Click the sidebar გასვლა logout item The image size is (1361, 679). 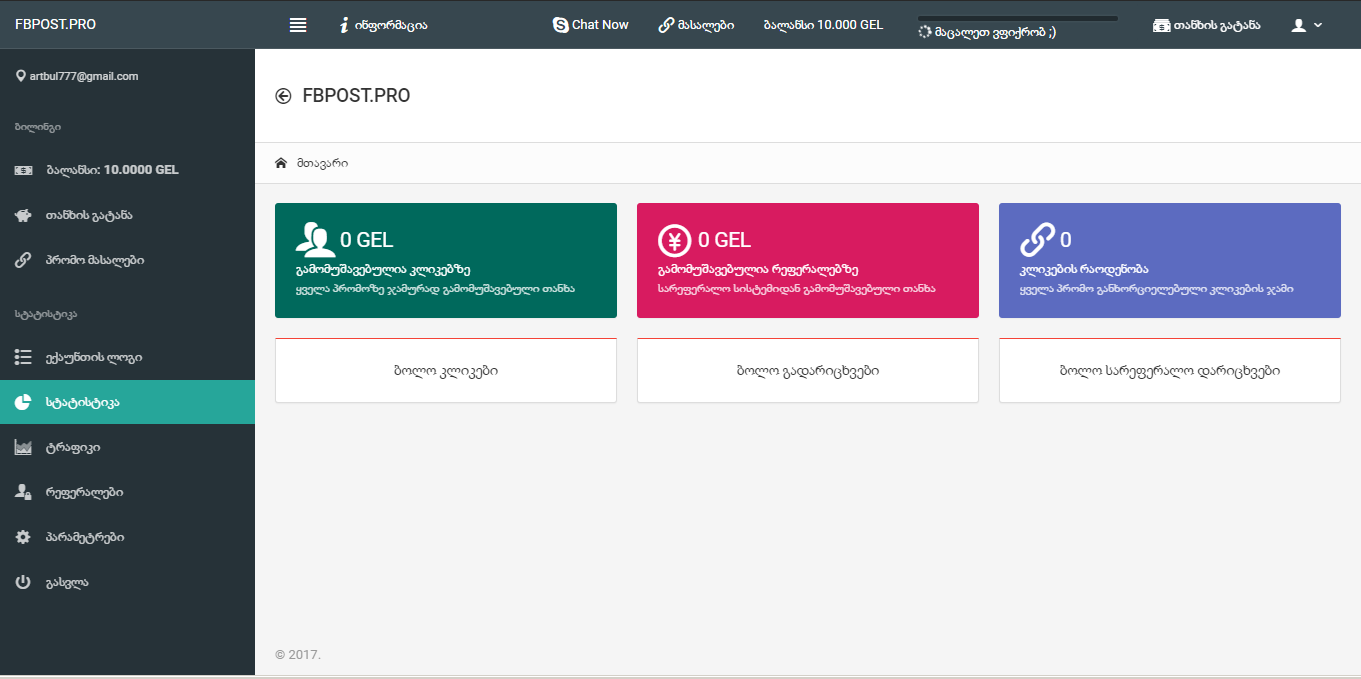[x=127, y=582]
